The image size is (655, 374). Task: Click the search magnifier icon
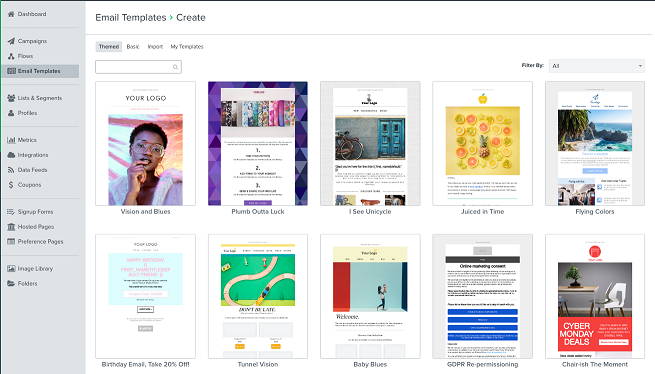pos(175,67)
